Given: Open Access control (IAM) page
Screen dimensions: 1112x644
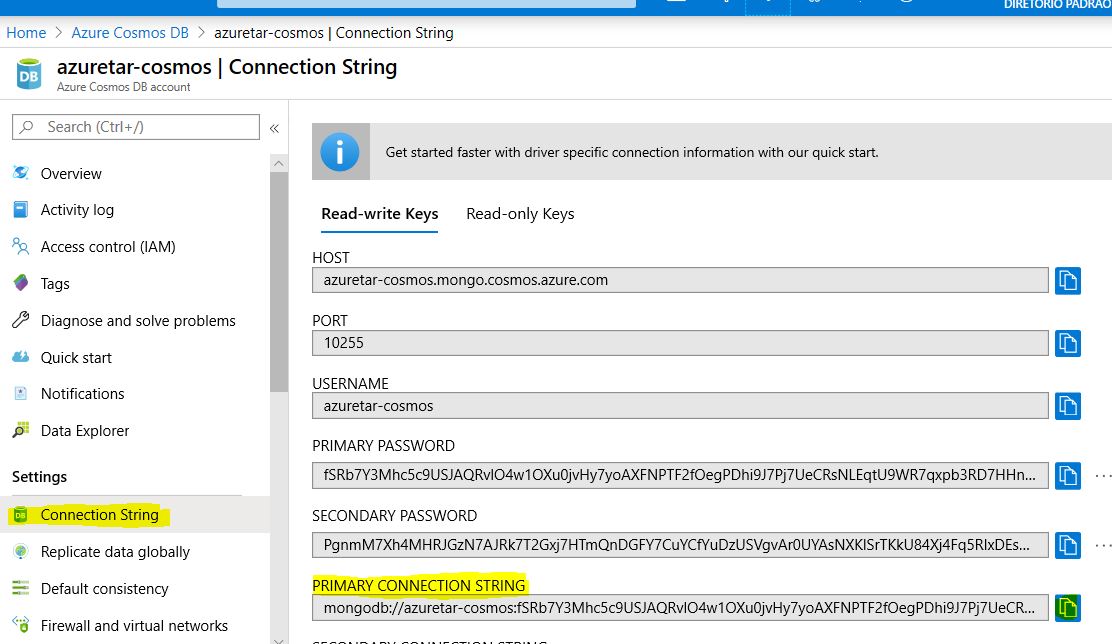Looking at the screenshot, I should pyautogui.click(x=108, y=247).
